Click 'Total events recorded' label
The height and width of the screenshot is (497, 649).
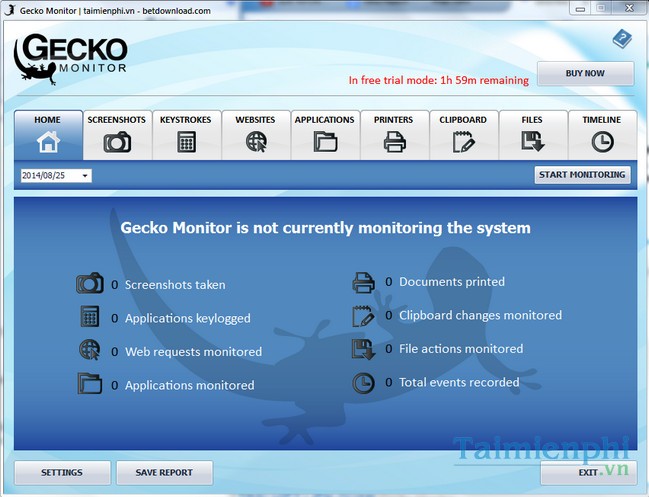(459, 382)
